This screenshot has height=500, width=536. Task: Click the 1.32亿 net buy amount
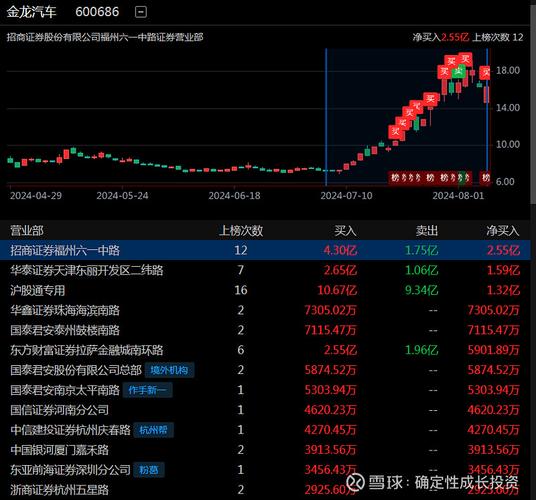[x=503, y=290]
